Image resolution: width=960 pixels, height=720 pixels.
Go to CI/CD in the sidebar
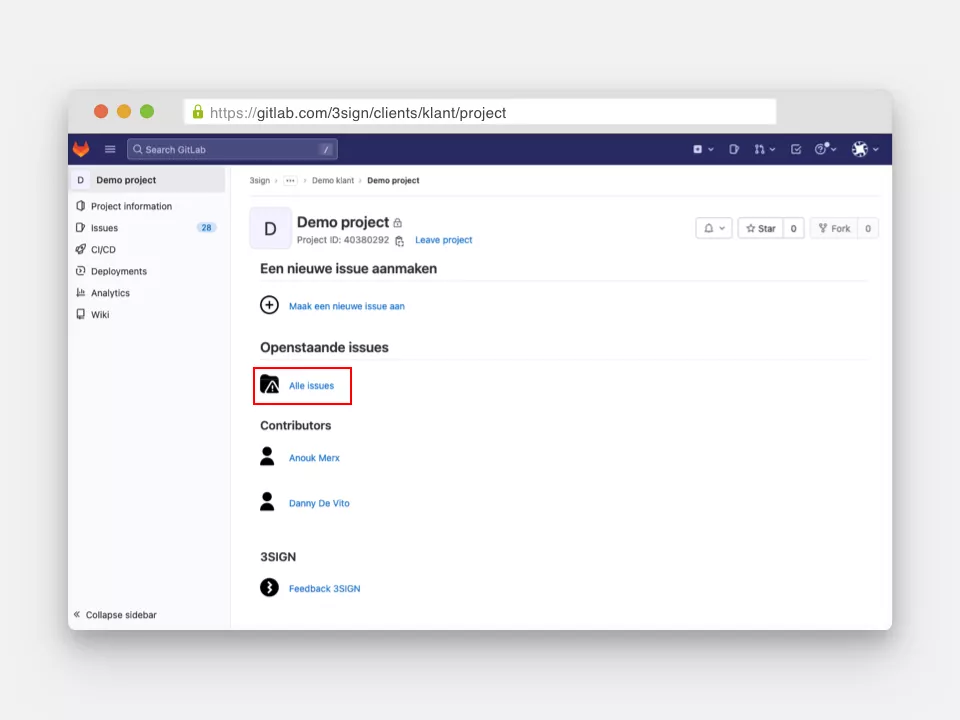tap(103, 250)
